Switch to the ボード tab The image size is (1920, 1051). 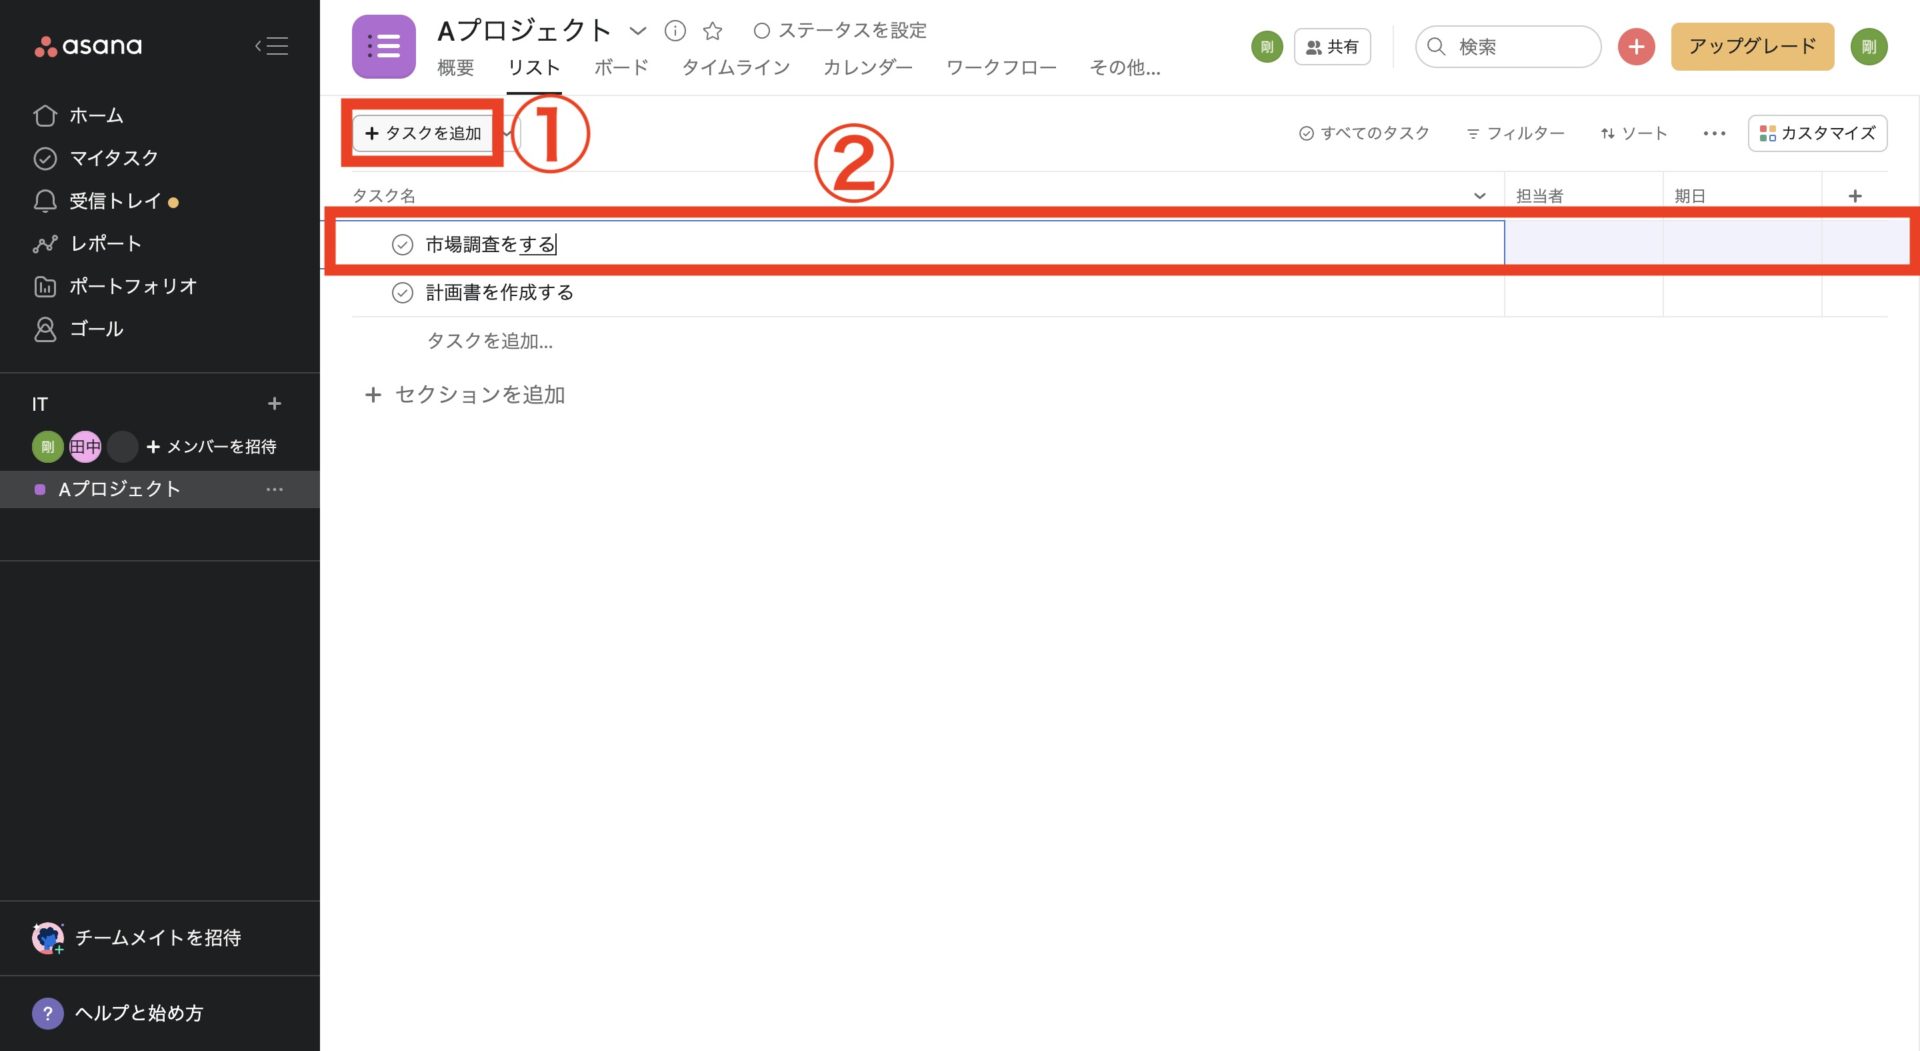[620, 68]
